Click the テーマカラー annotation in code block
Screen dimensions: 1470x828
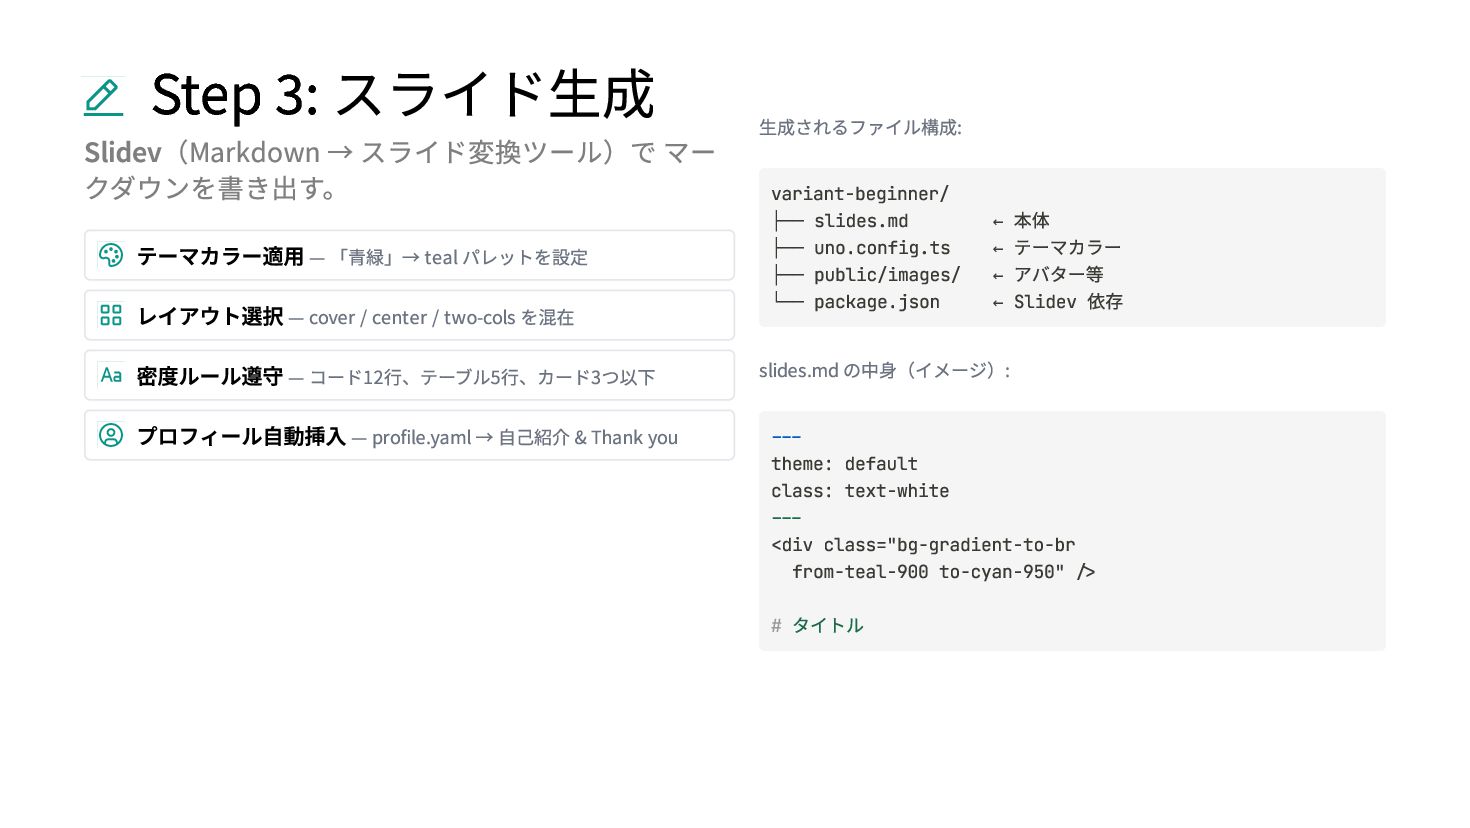(x=1067, y=248)
